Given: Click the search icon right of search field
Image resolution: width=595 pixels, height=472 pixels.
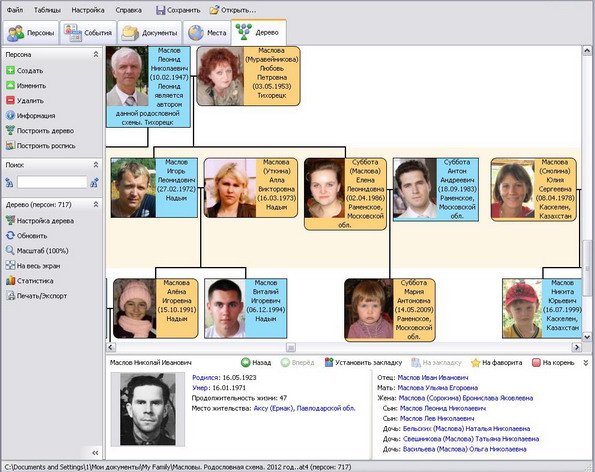Looking at the screenshot, I should tap(94, 183).
